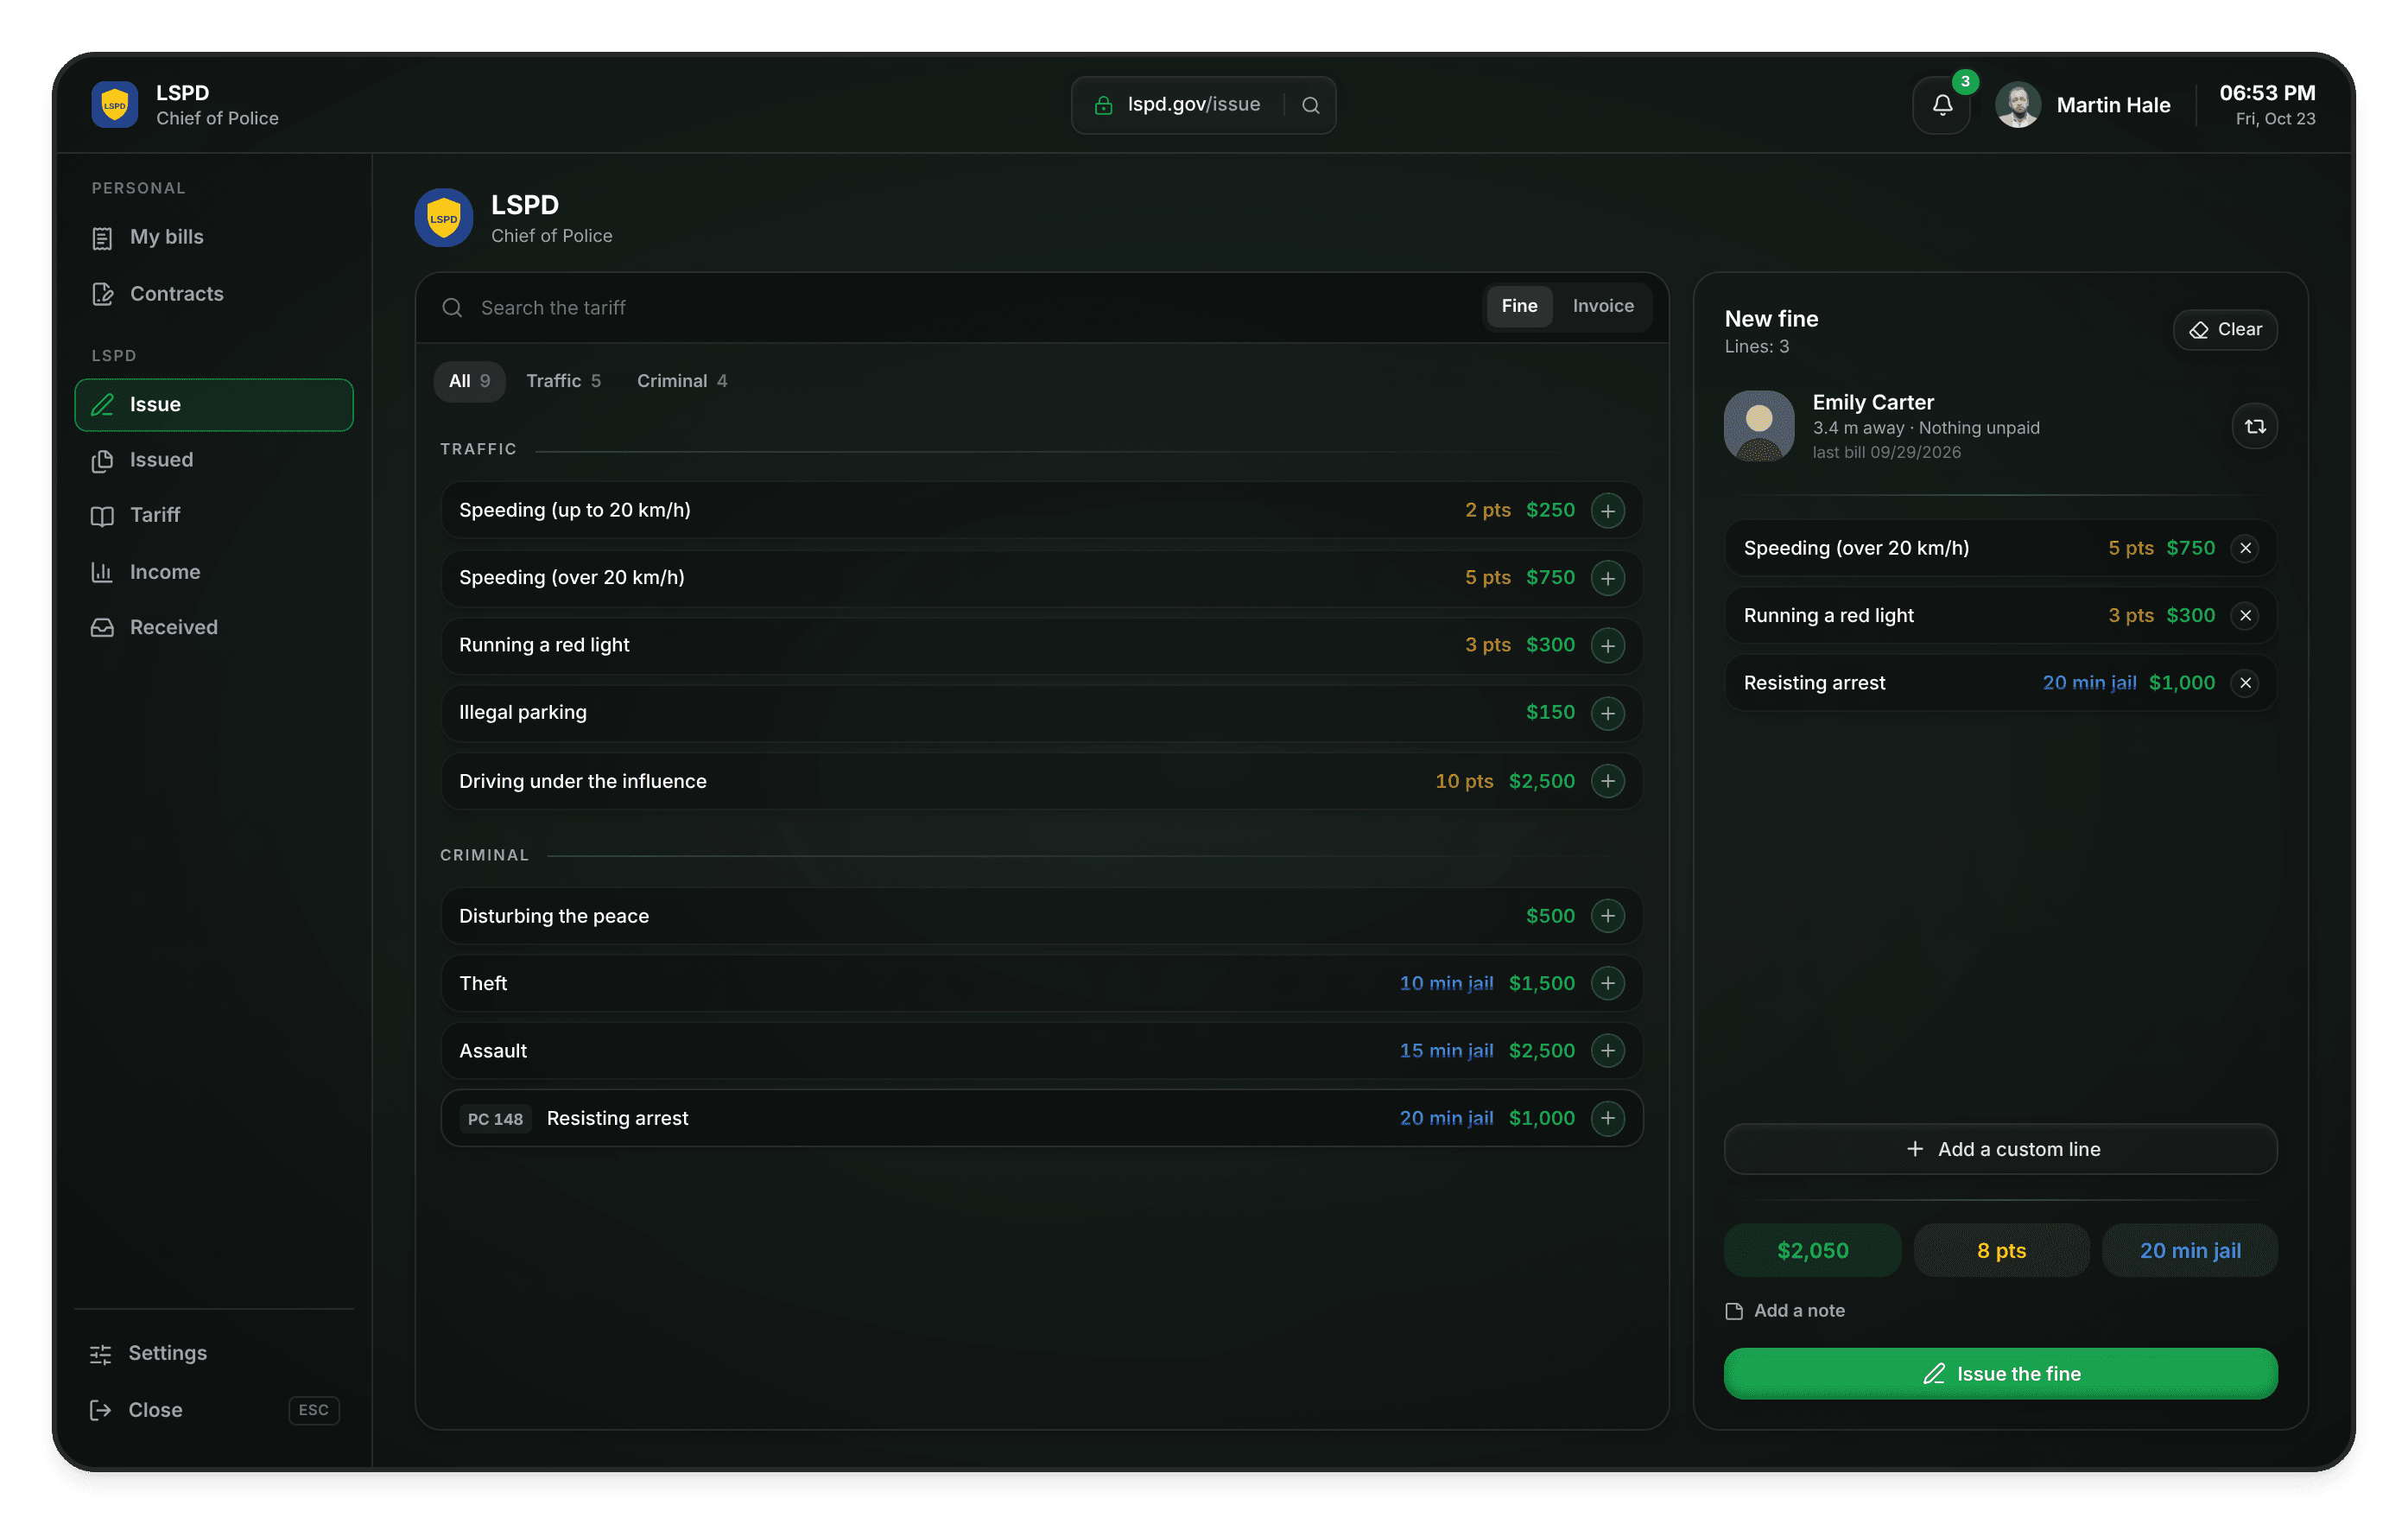The image size is (2408, 1524).
Task: Clear the new fine
Action: tap(2224, 330)
